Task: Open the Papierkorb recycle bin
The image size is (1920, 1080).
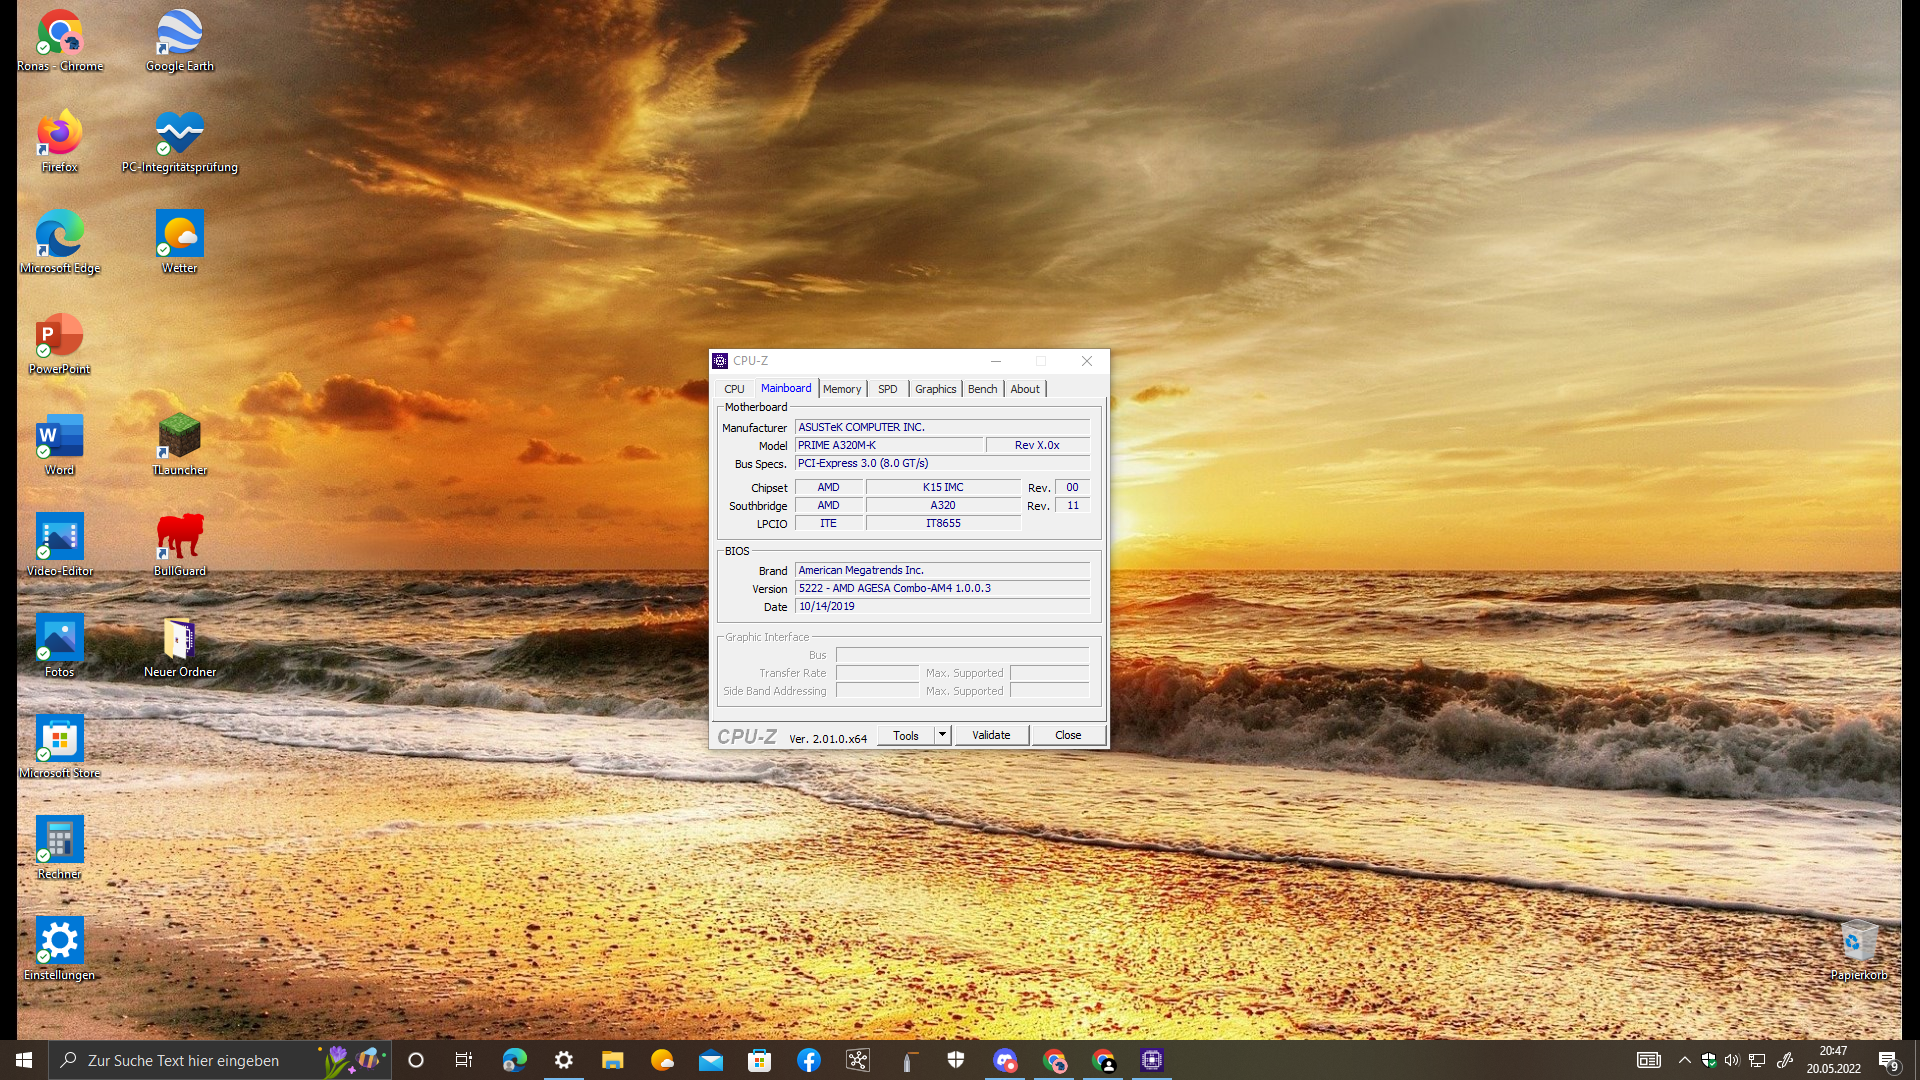Action: [x=1858, y=942]
